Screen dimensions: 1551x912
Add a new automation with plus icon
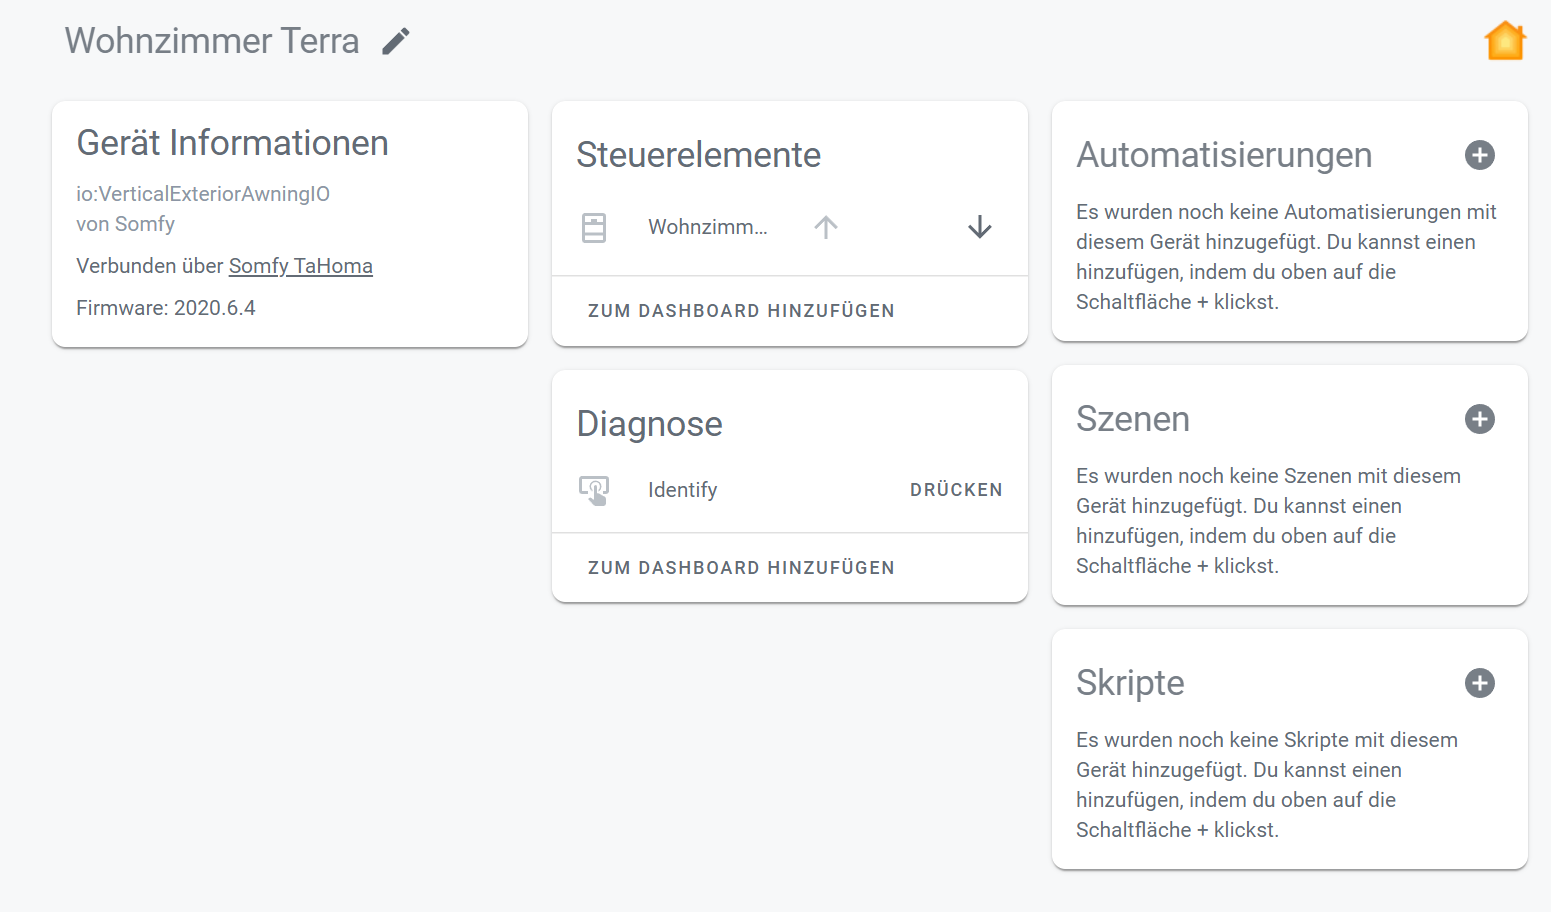[x=1480, y=155]
